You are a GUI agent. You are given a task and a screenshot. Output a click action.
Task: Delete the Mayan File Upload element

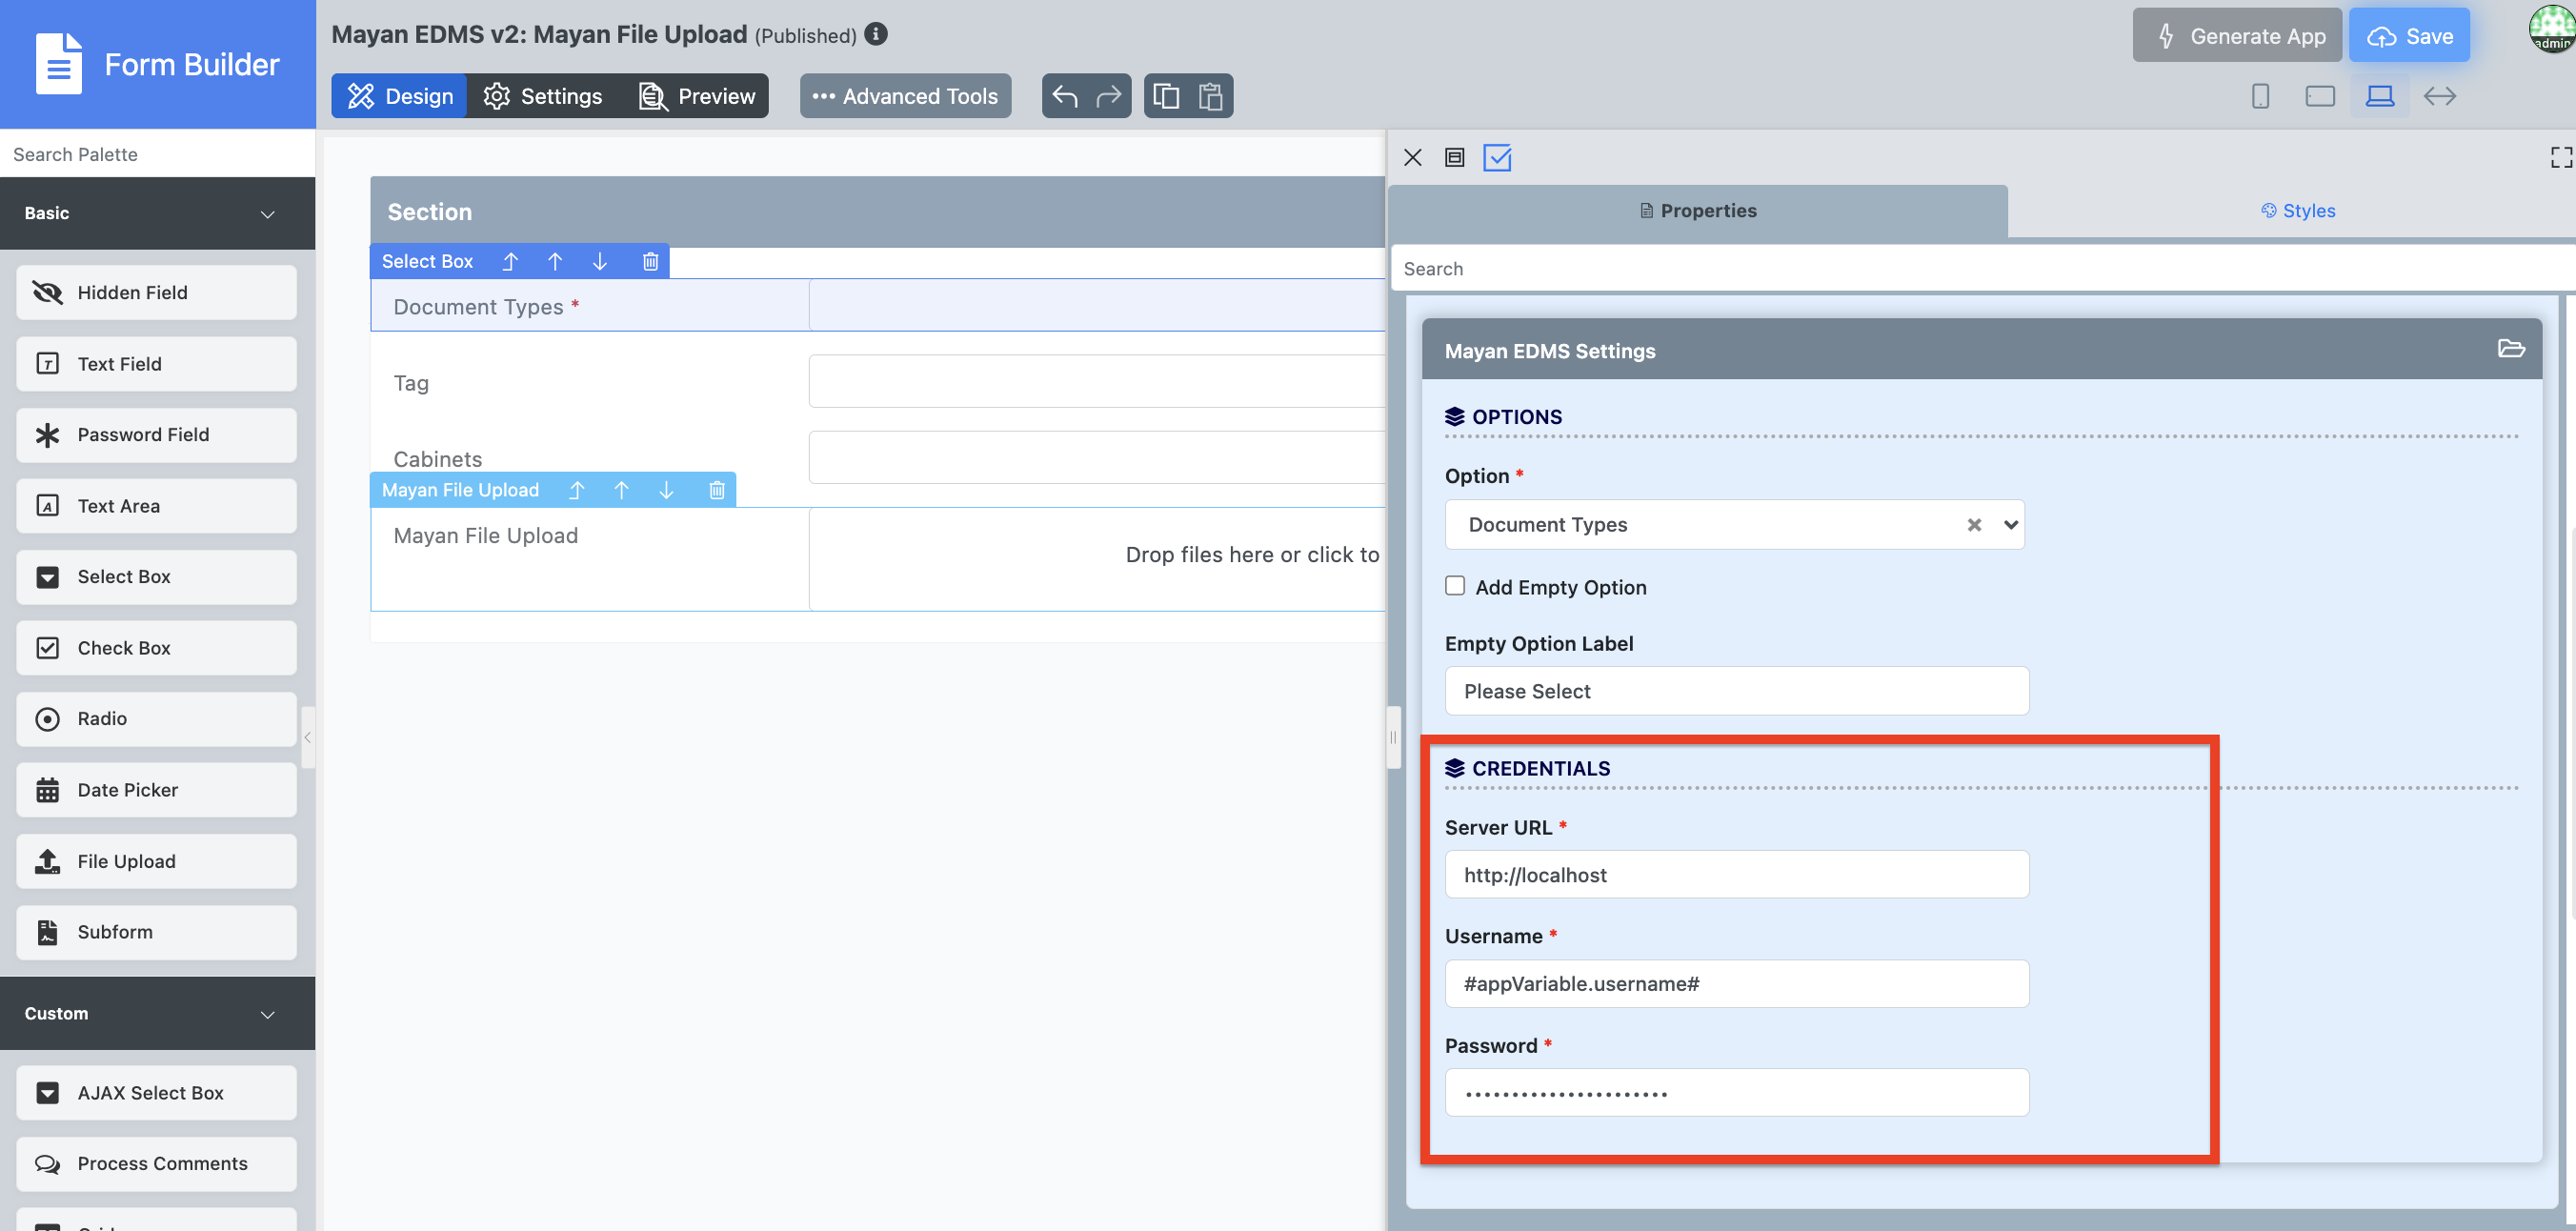click(716, 490)
